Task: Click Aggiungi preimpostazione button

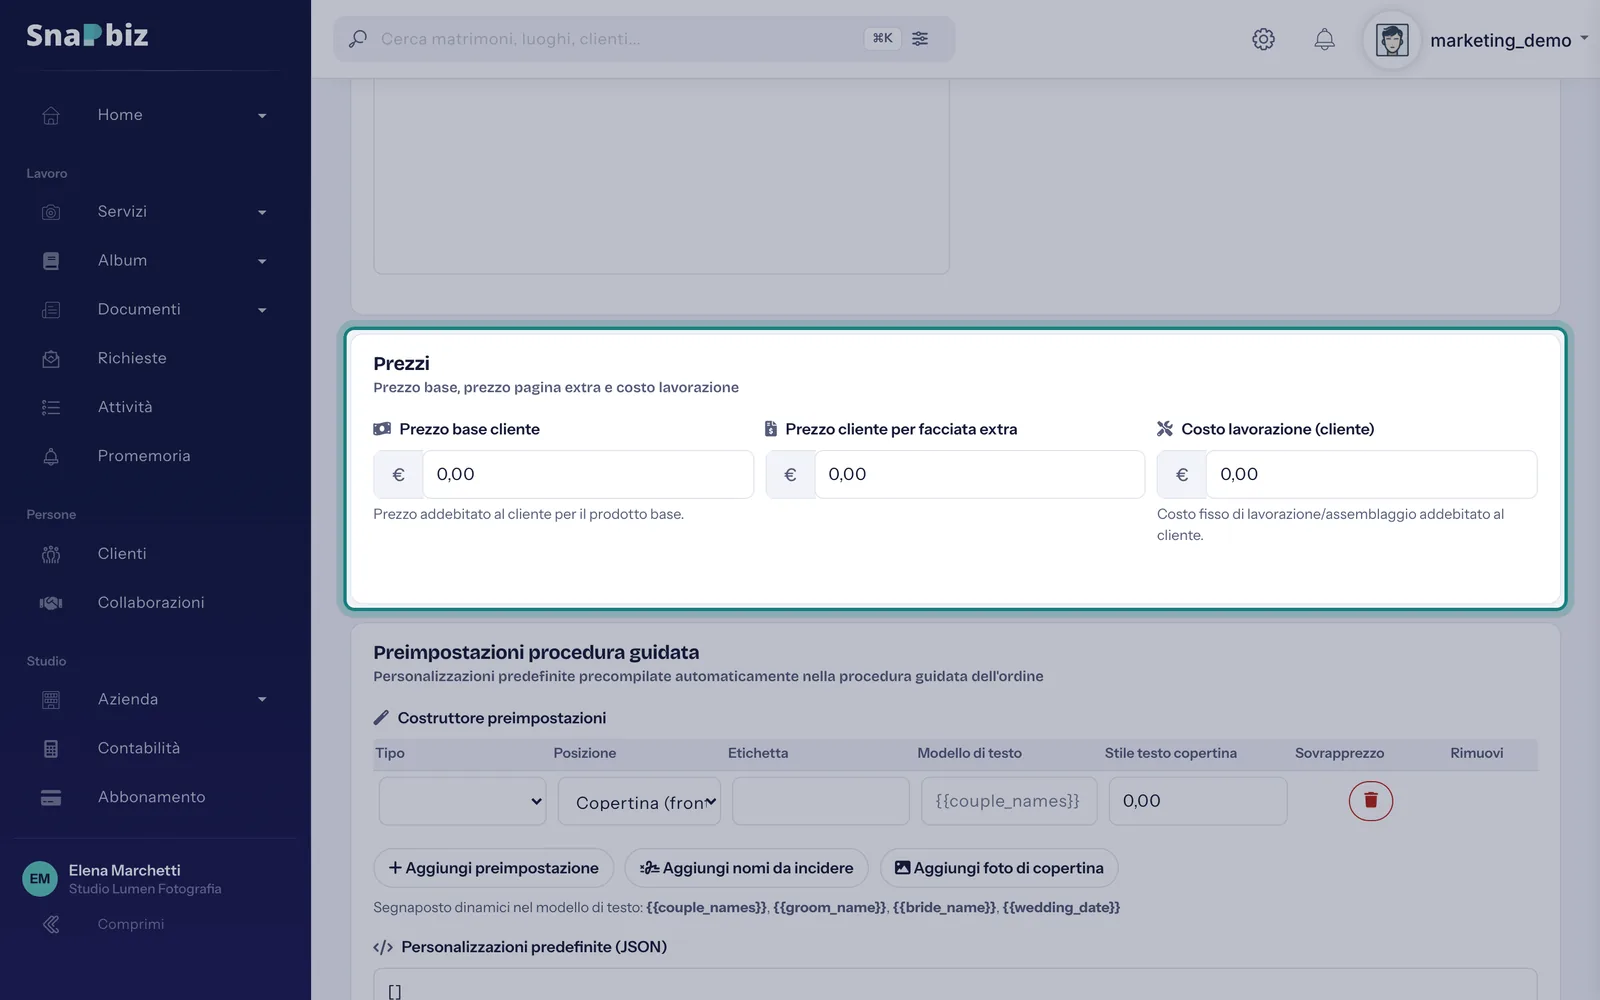Action: pos(493,868)
